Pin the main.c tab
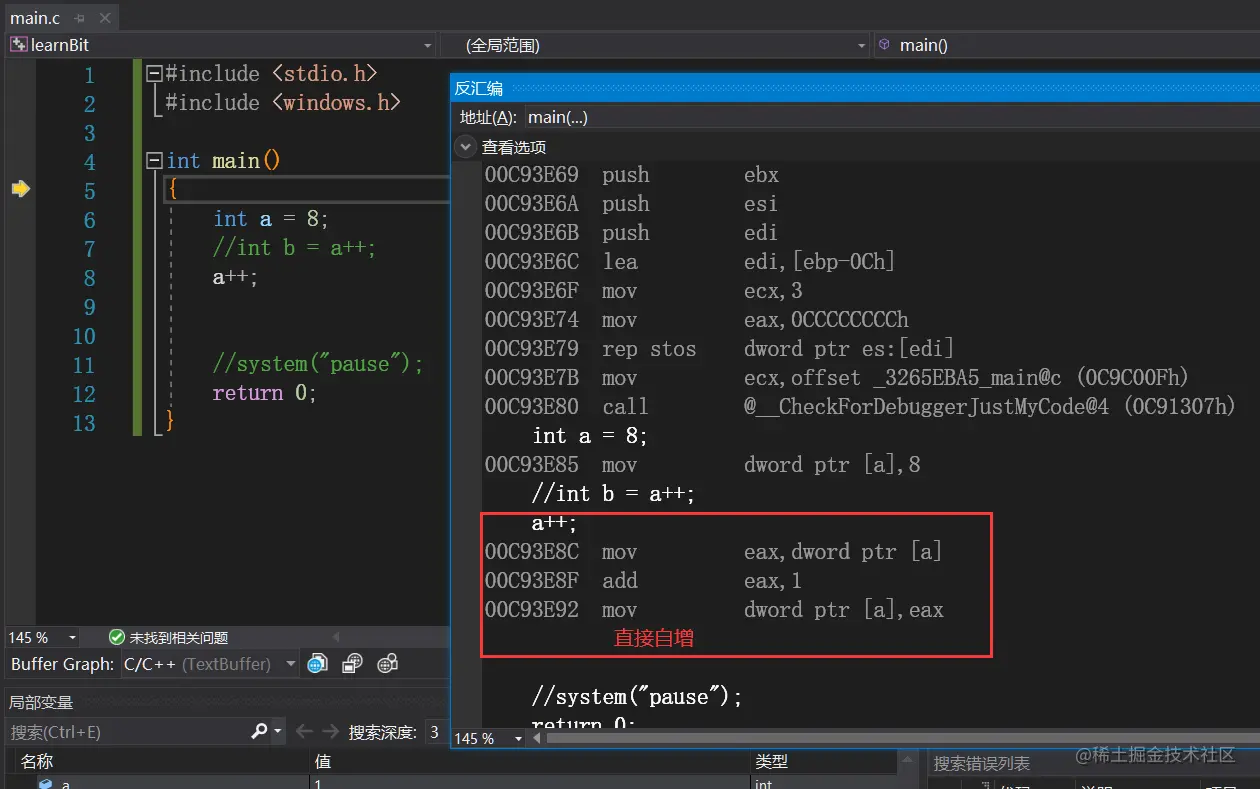 click(79, 18)
